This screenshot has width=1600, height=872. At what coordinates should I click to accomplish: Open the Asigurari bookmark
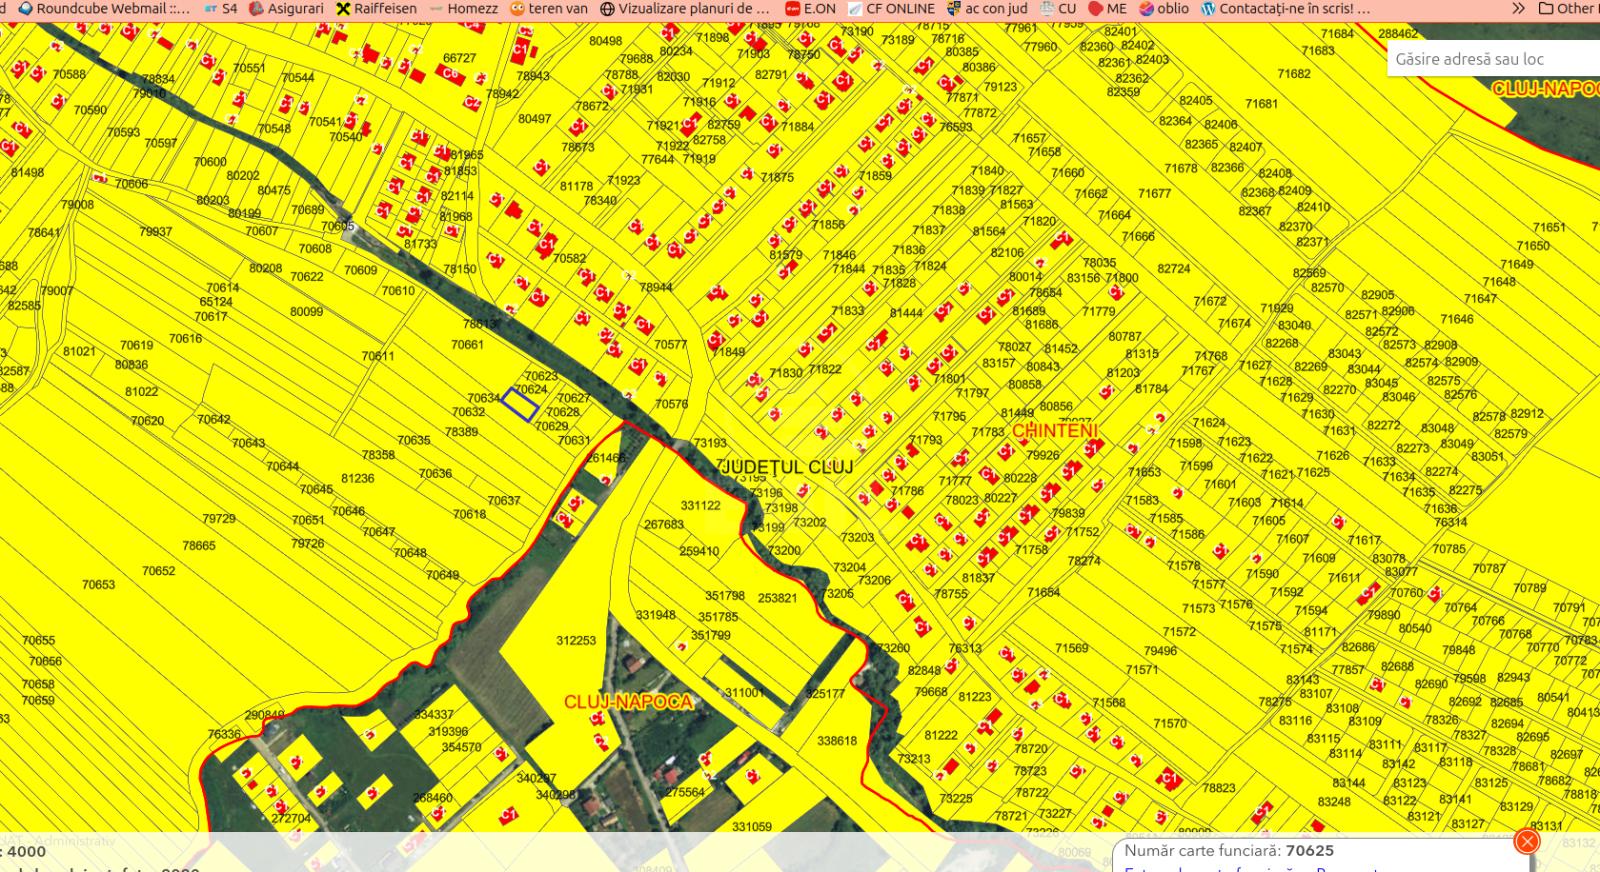click(286, 8)
